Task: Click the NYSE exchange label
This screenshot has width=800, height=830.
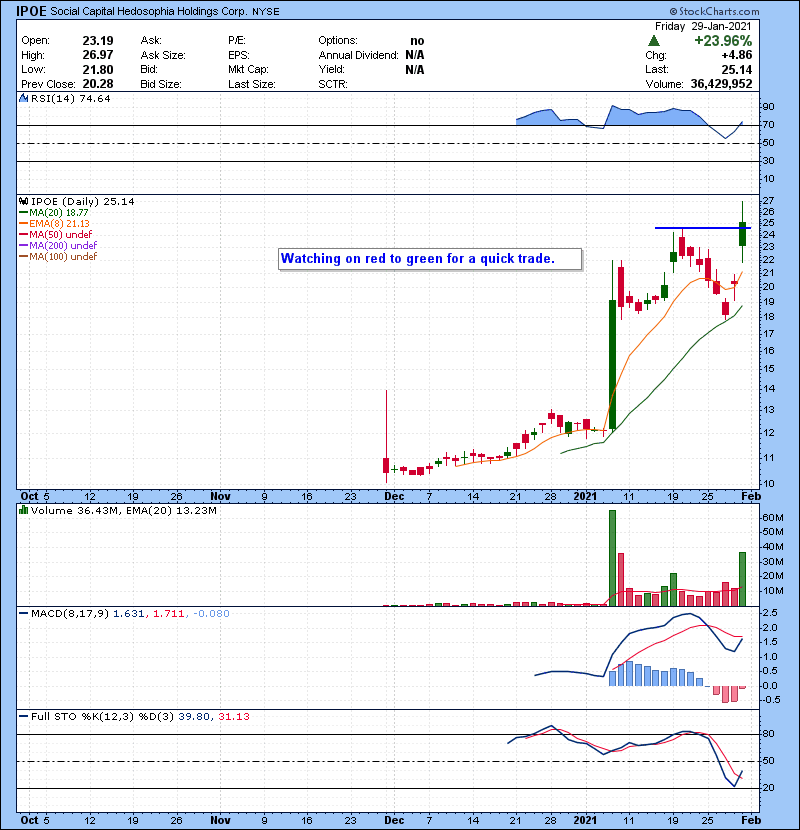Action: (x=266, y=12)
